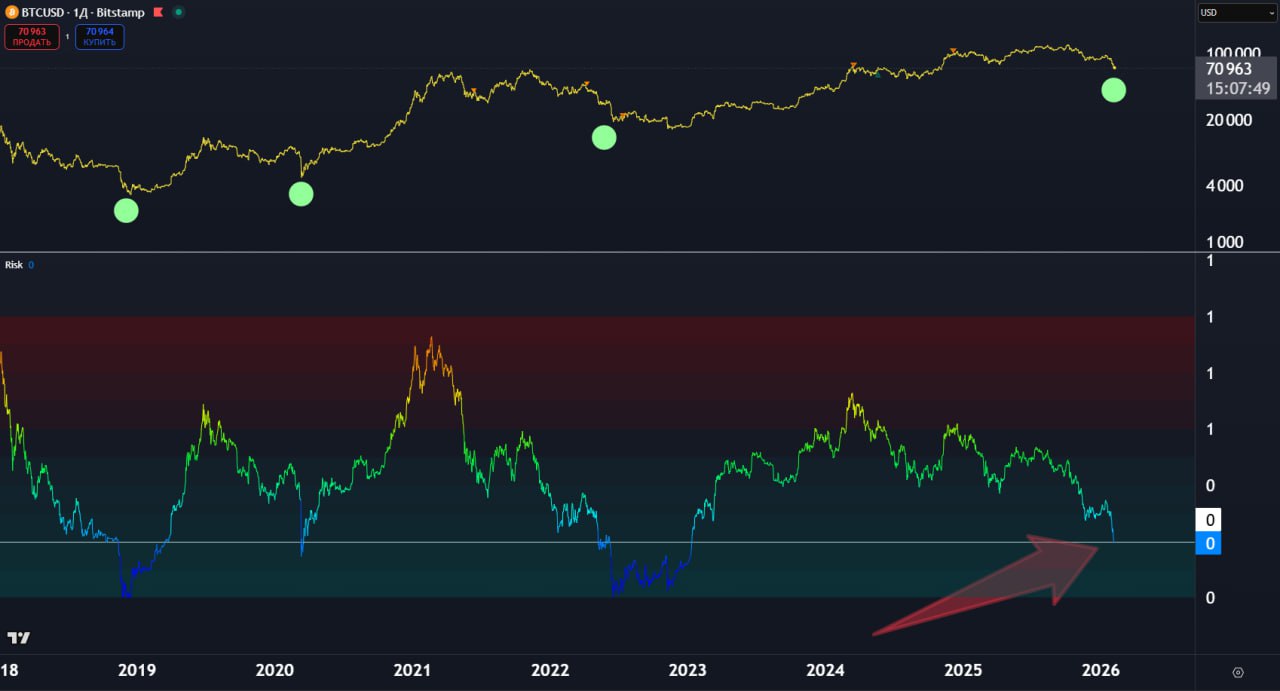Click the TradingView logo on the chart
The width and height of the screenshot is (1280, 691).
click(18, 638)
